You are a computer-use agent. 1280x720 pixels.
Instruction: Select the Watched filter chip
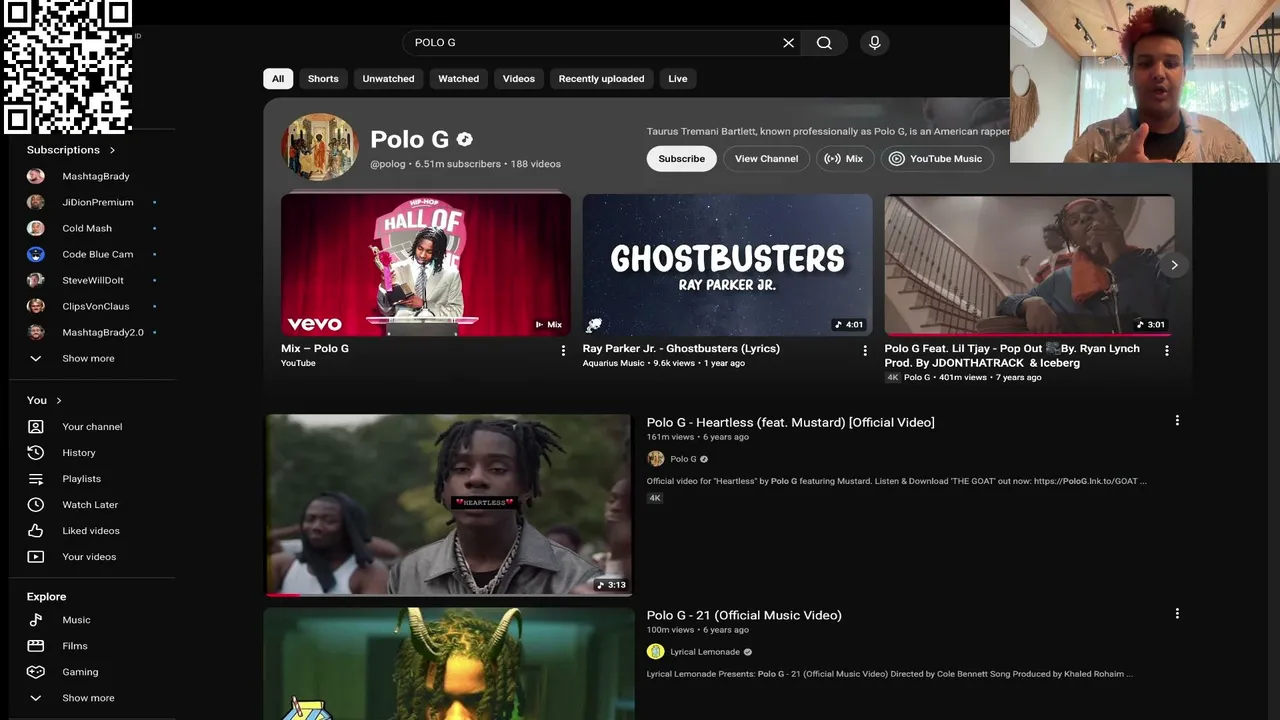(459, 79)
